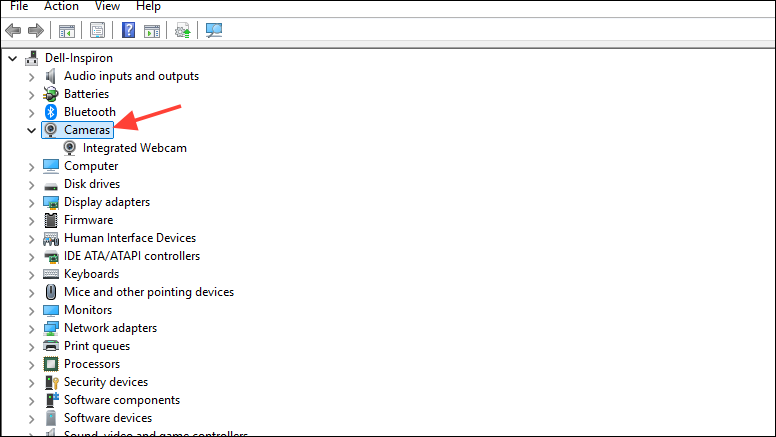Collapse the Dell-Inspiron root node
776x437 pixels.
click(x=13, y=58)
